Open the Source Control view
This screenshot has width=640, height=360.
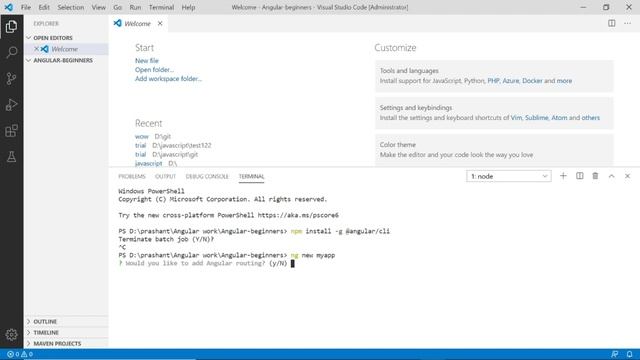coord(11,78)
